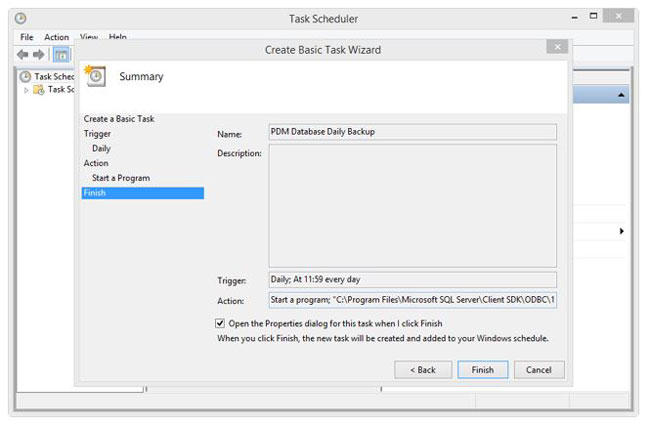Expand the Task Scheduler Library tree node

coord(27,90)
